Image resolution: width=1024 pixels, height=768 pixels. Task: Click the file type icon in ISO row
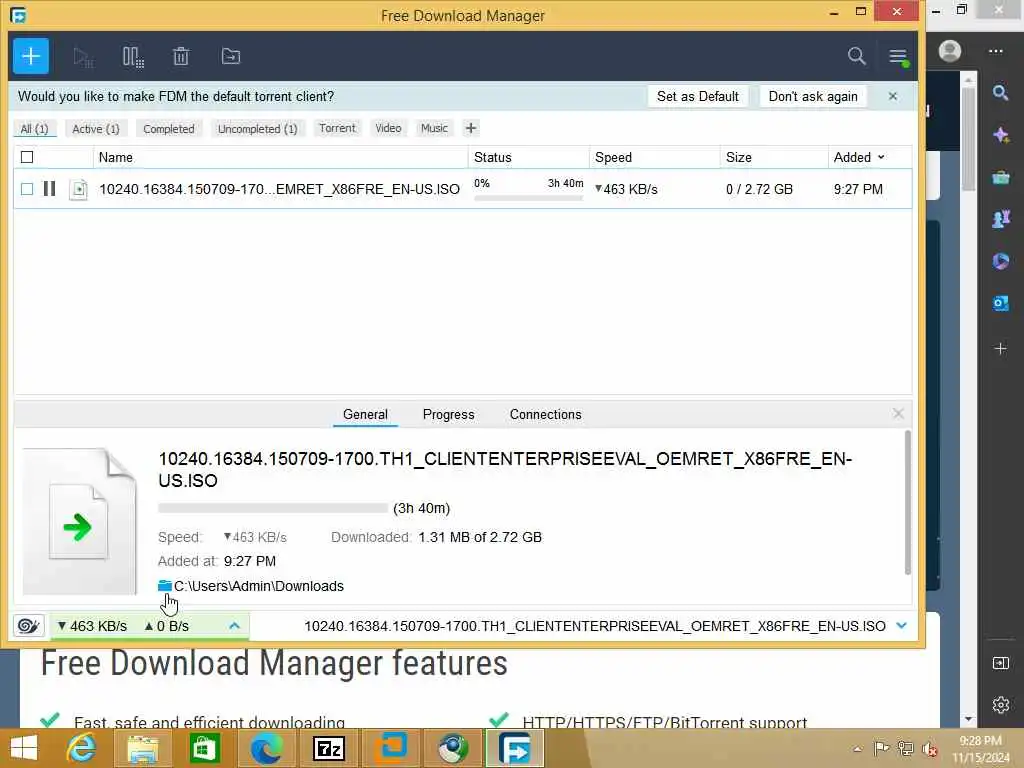pyautogui.click(x=78, y=189)
